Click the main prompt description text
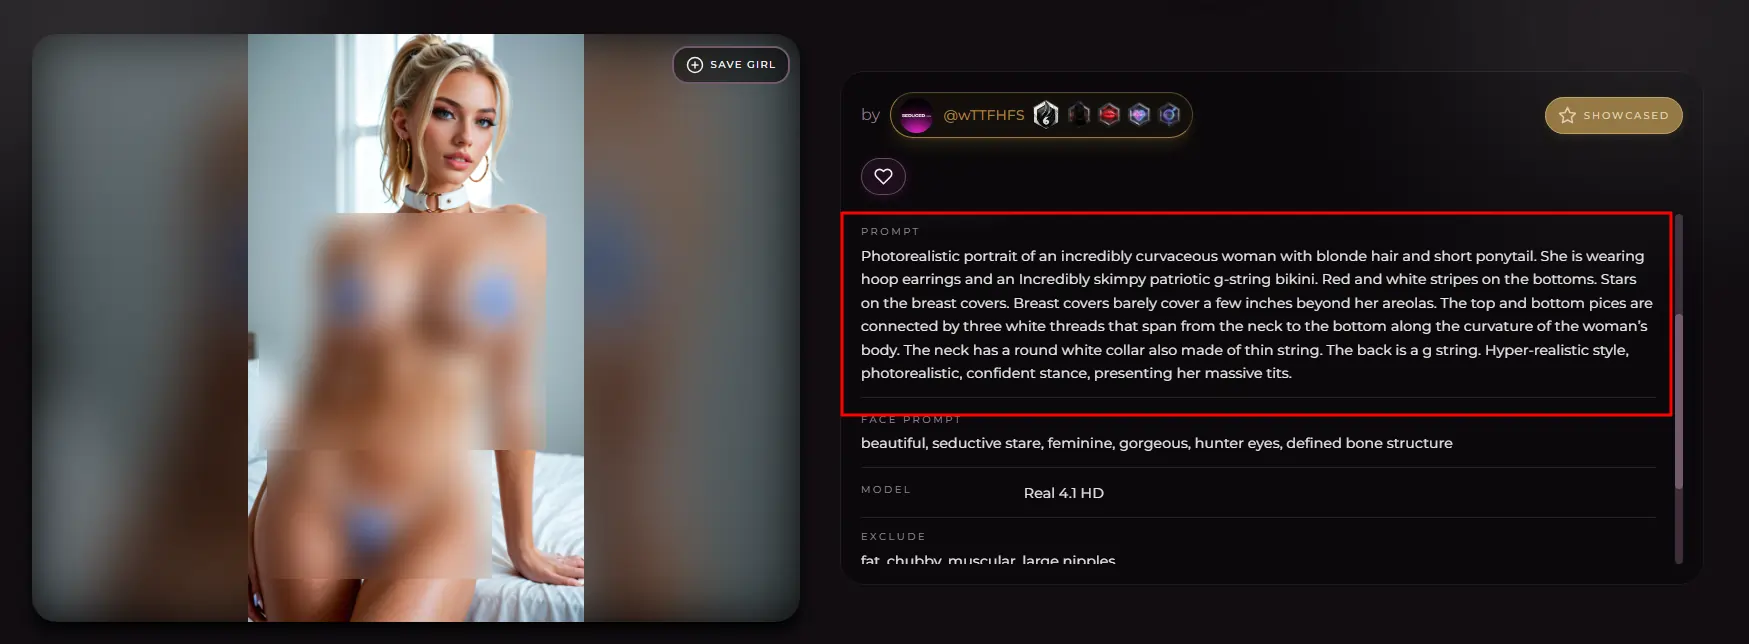The width and height of the screenshot is (1749, 644). tap(1257, 314)
